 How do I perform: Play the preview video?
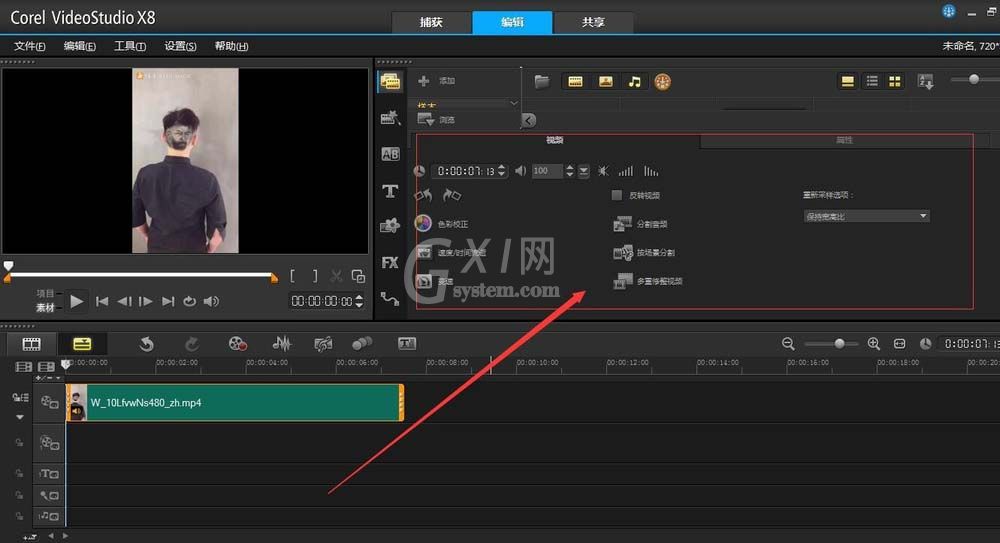[x=77, y=301]
